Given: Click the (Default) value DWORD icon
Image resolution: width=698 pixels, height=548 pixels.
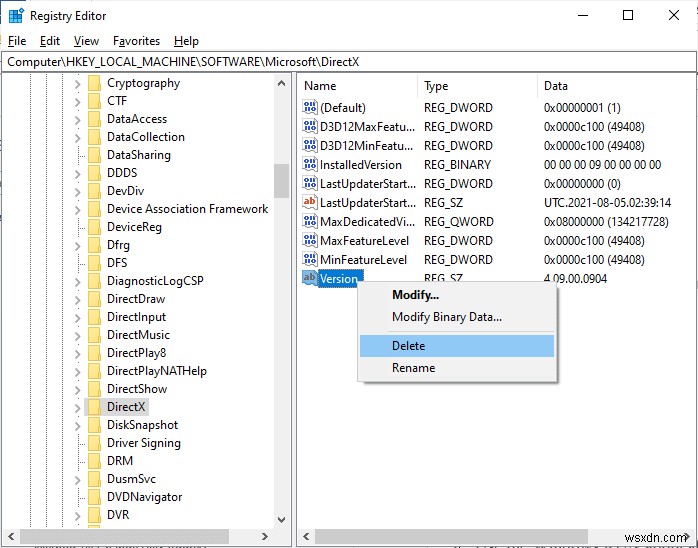Looking at the screenshot, I should pos(310,107).
